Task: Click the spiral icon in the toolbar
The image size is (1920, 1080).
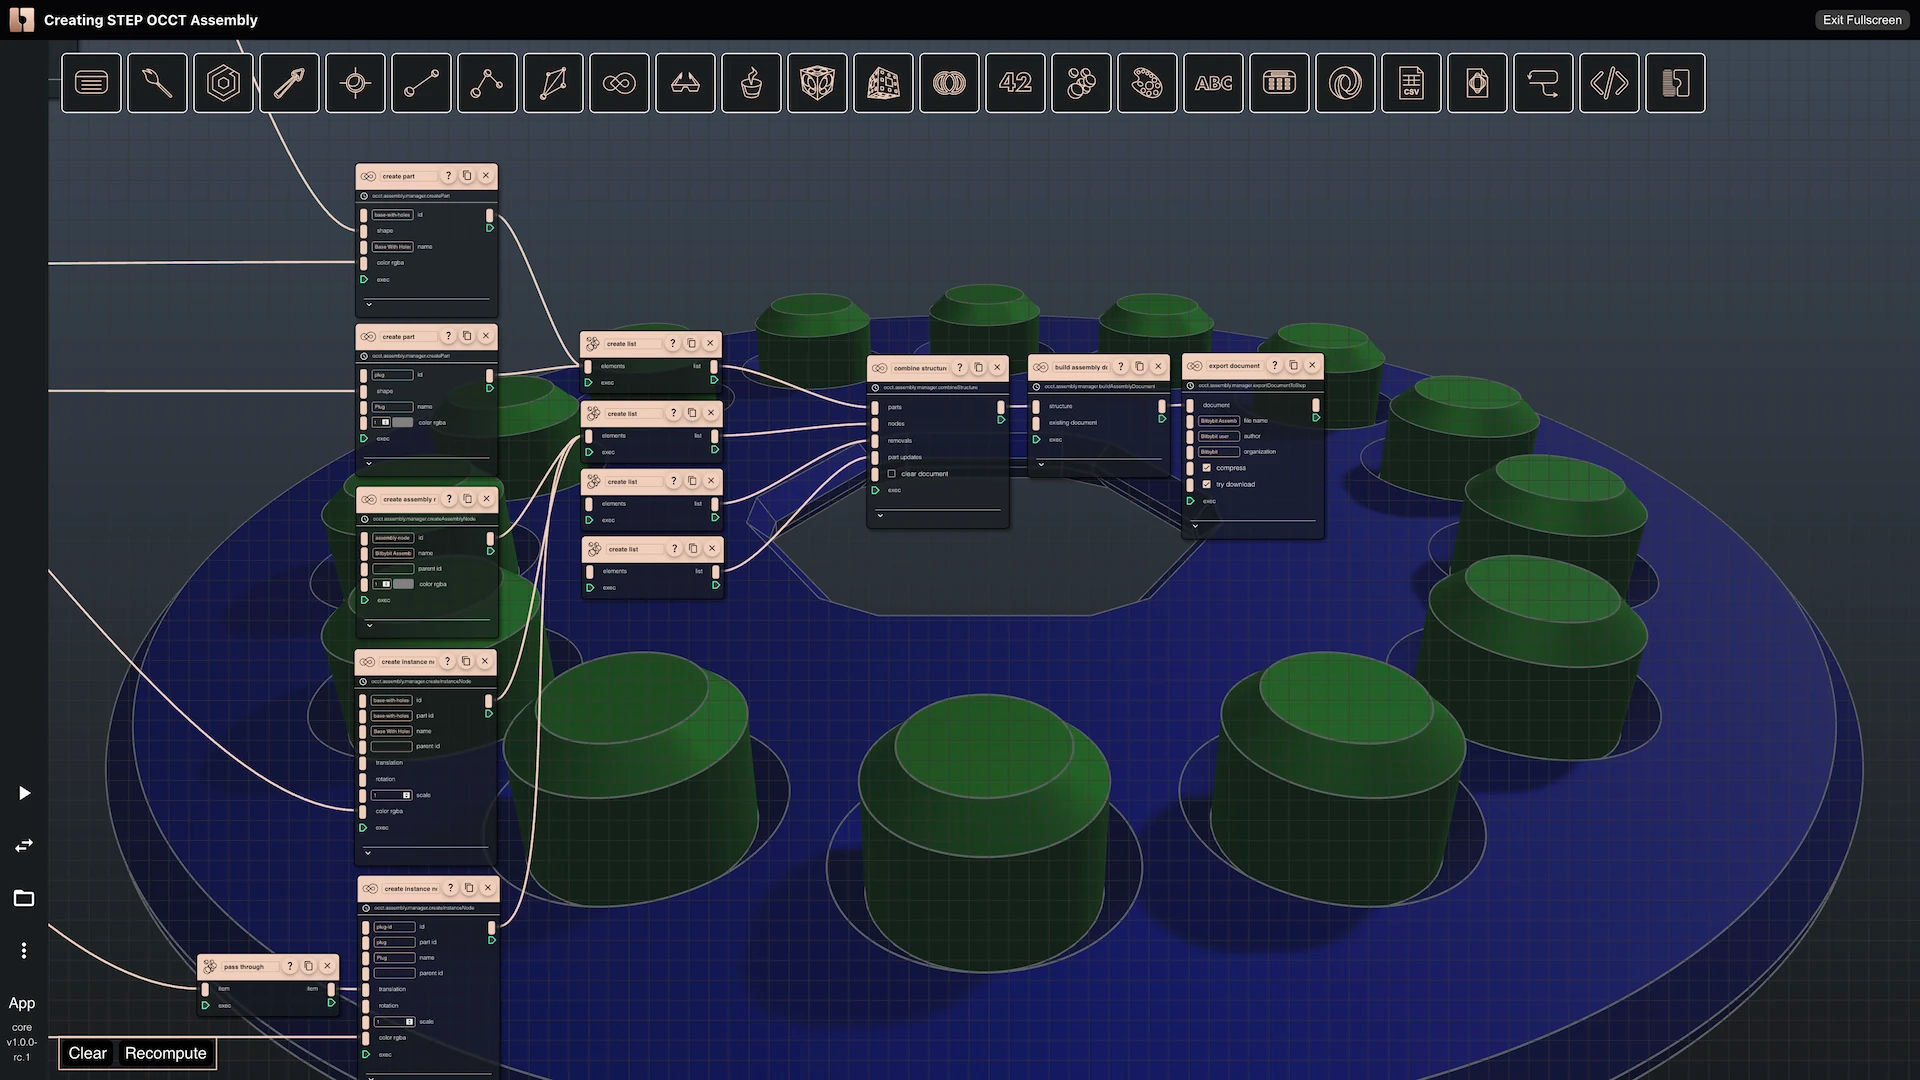Action: point(1345,83)
